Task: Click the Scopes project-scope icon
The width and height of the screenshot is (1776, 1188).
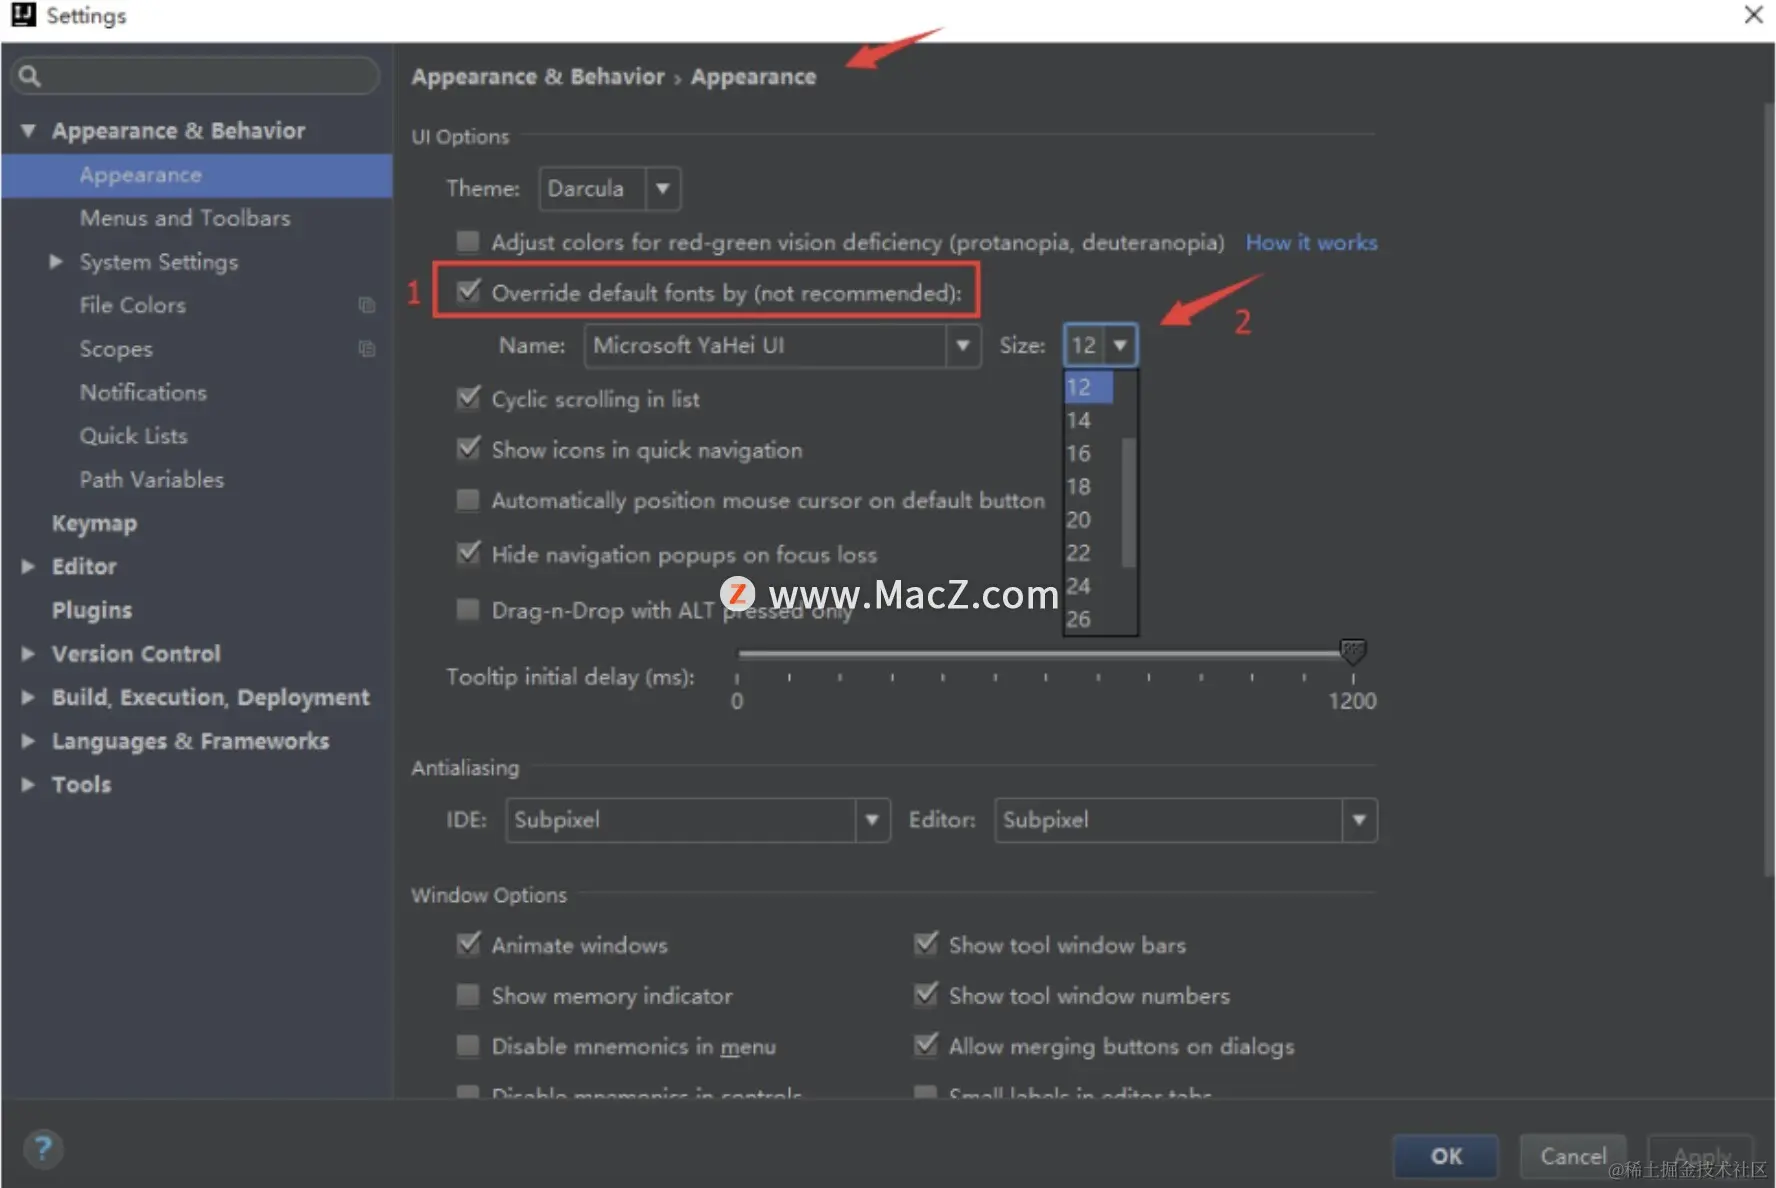Action: [367, 349]
